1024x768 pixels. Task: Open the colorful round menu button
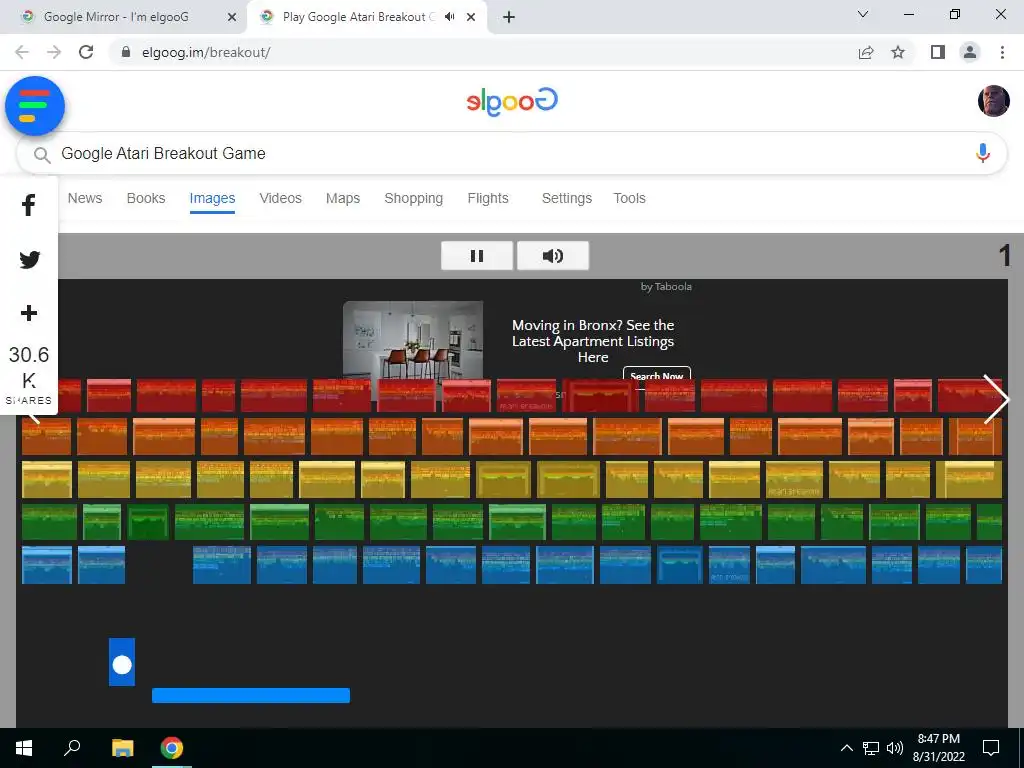35,106
